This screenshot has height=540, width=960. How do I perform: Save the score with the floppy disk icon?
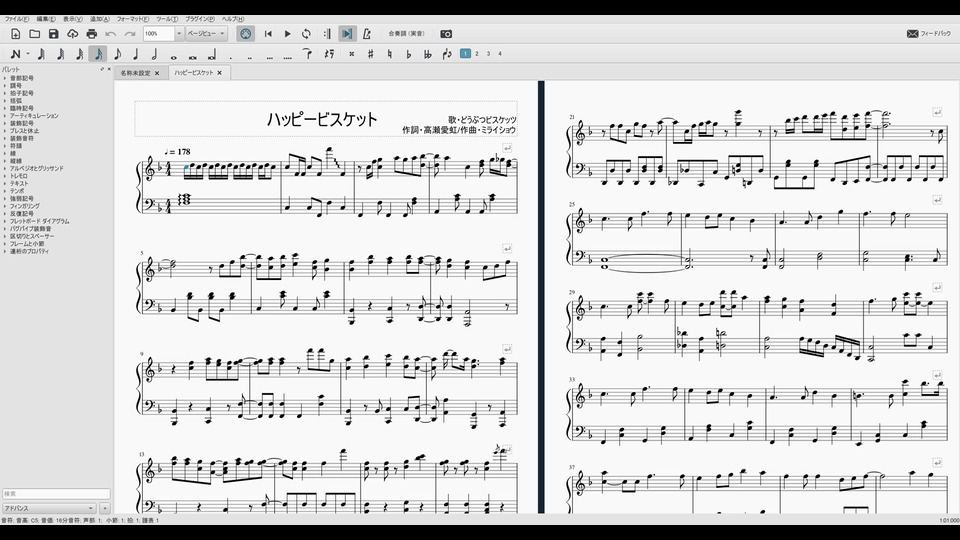[x=54, y=34]
